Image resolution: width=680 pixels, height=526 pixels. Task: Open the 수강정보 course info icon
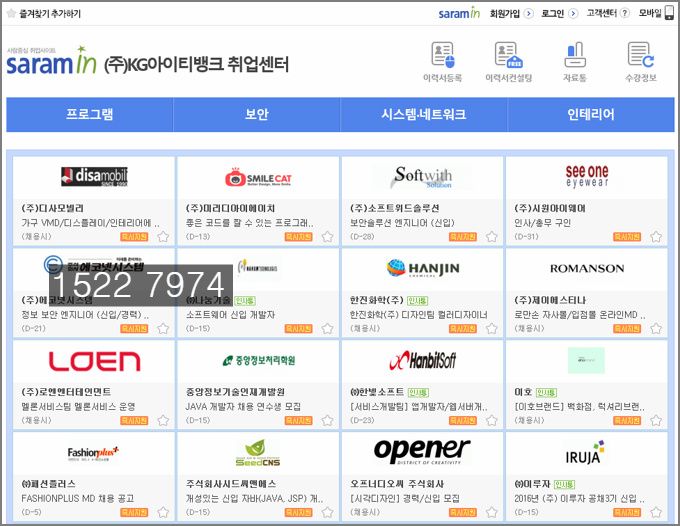pos(641,55)
